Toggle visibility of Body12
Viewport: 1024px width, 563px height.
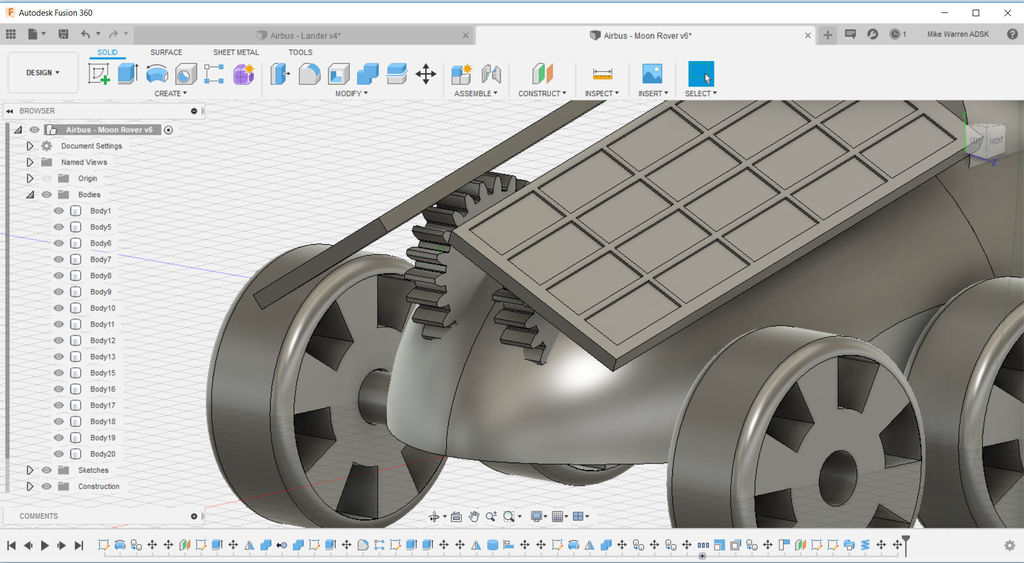[x=59, y=341]
